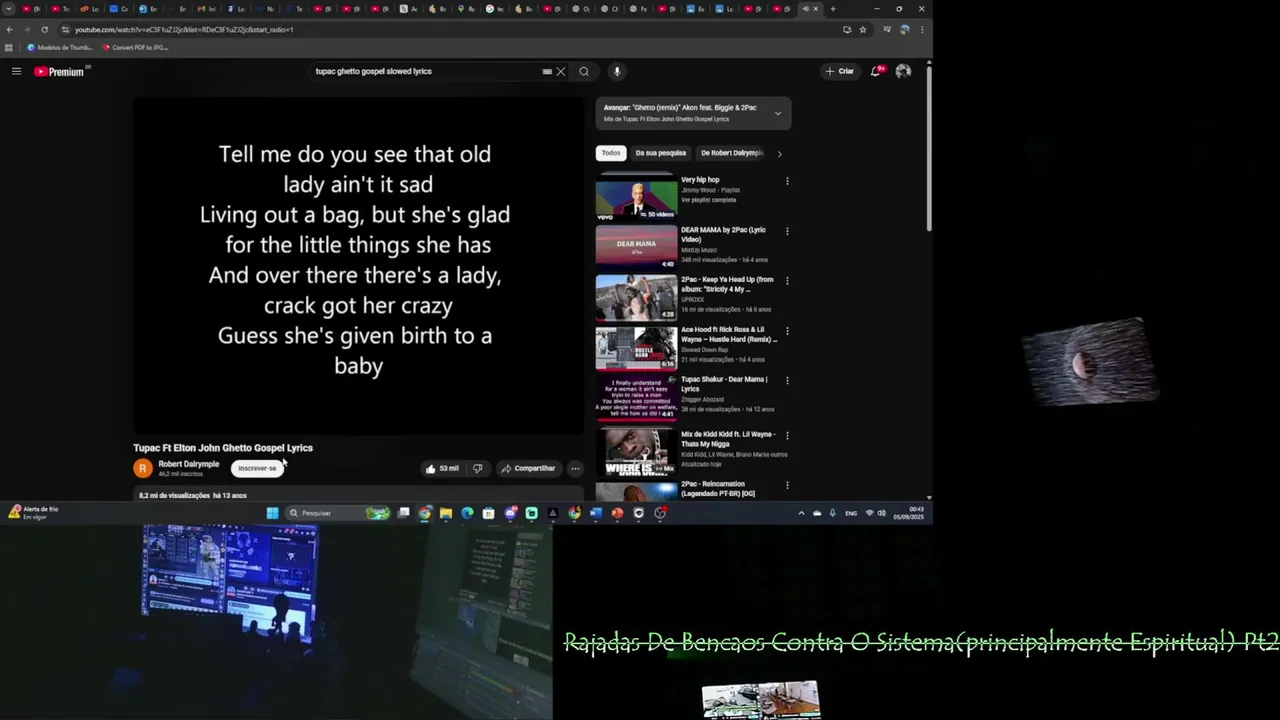The height and width of the screenshot is (720, 1280).
Task: Open DEAR MAMA by 2Pac lyric video thumbnail
Action: point(636,247)
